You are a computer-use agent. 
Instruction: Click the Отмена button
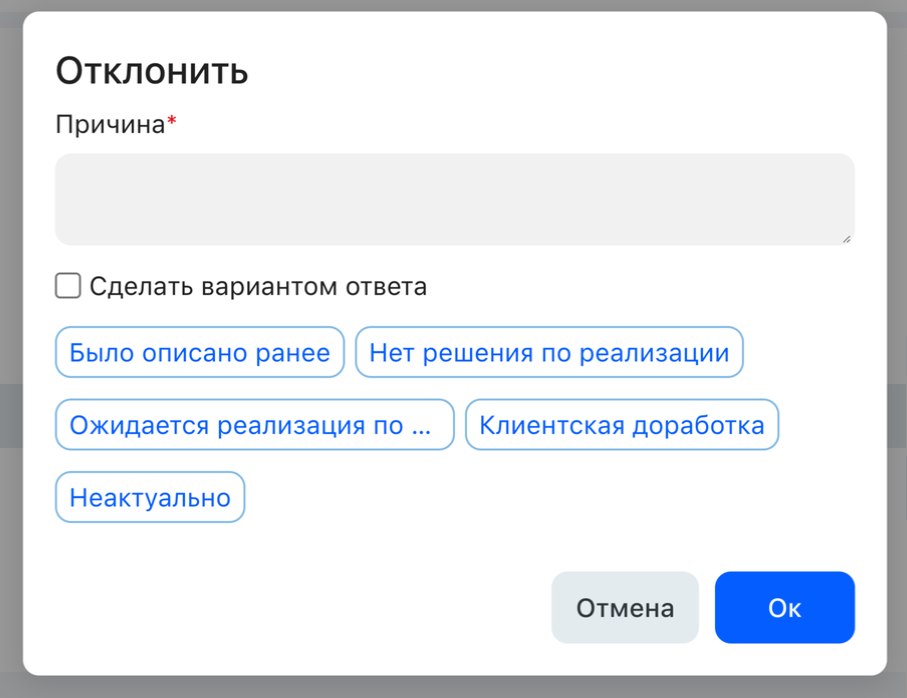pyautogui.click(x=625, y=607)
